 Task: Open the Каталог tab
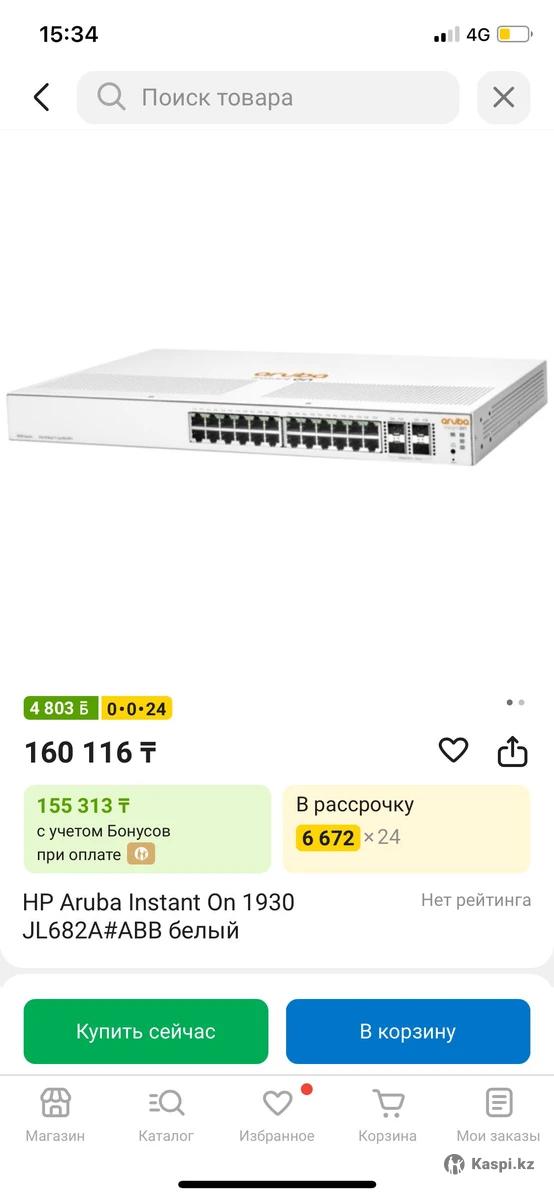[x=166, y=1116]
